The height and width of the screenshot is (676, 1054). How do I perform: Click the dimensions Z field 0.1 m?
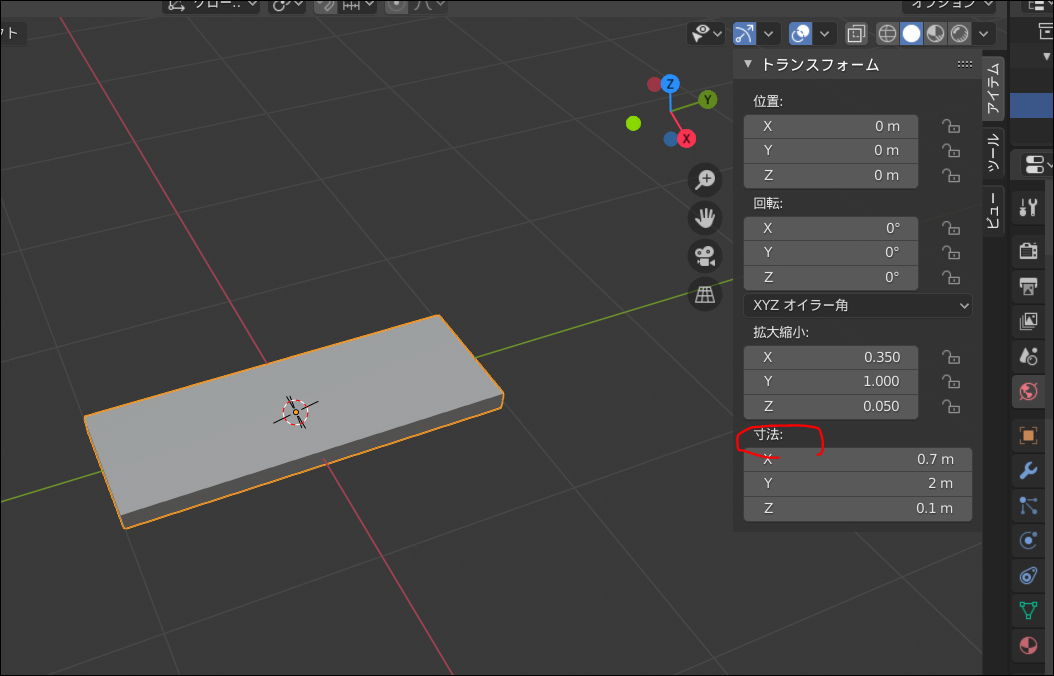(x=858, y=509)
